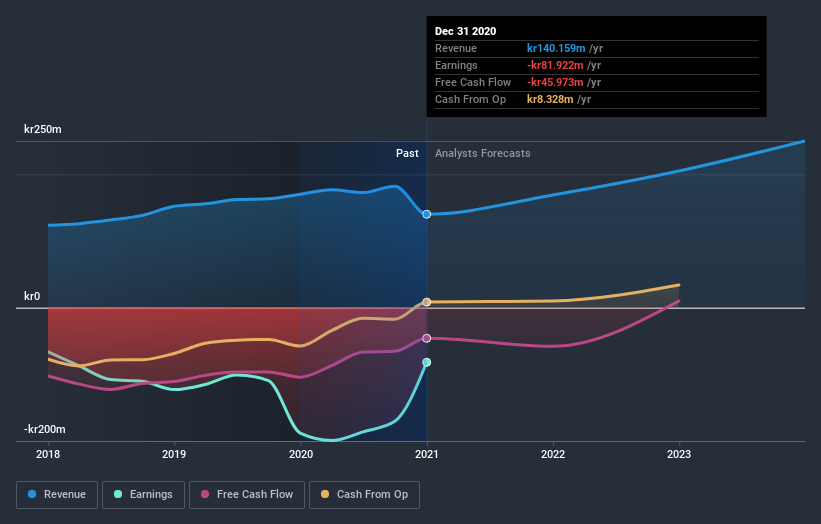The image size is (821, 524).
Task: Toggle the Cash From Op legend button
Action: (x=364, y=495)
